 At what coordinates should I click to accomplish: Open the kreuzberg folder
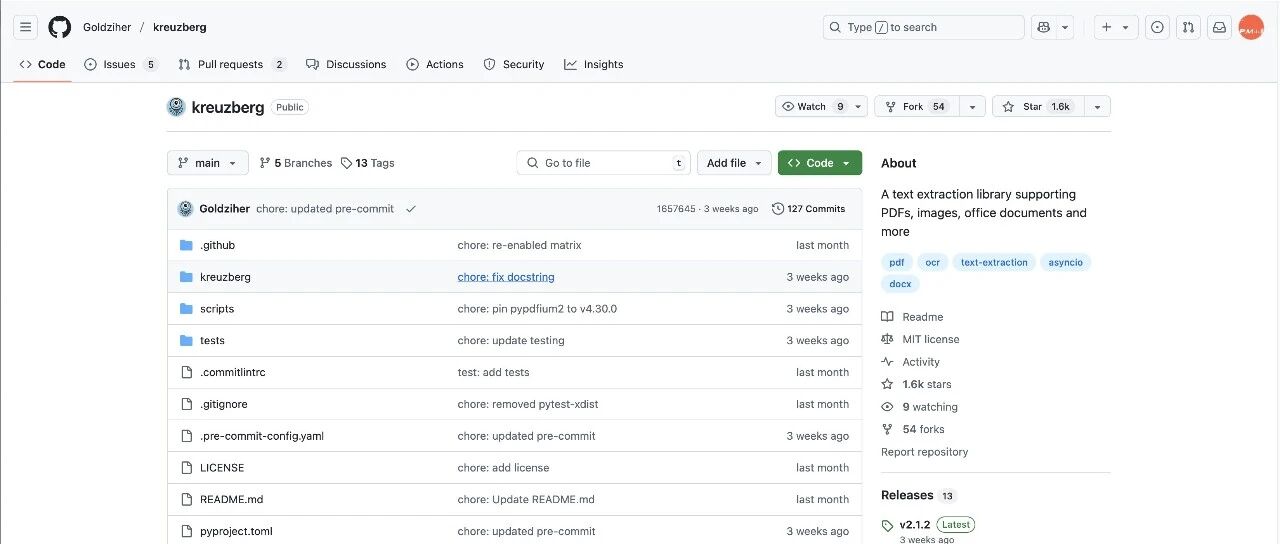(225, 277)
